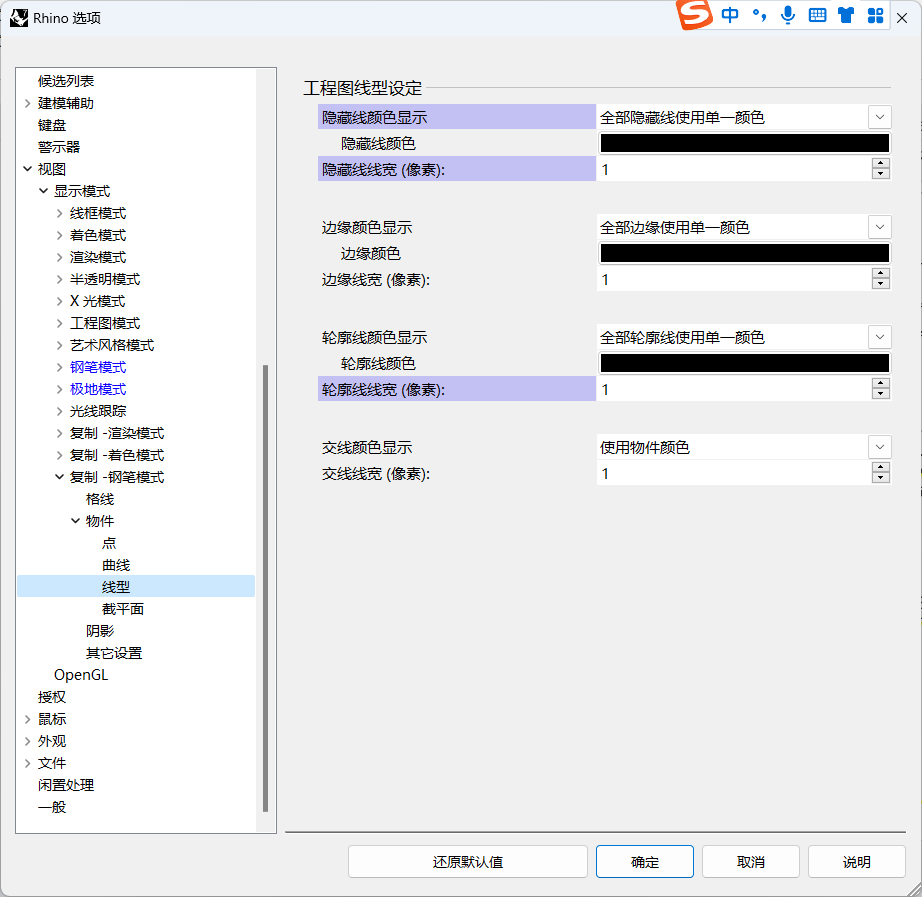Expand the 着色模式 node

(x=59, y=235)
